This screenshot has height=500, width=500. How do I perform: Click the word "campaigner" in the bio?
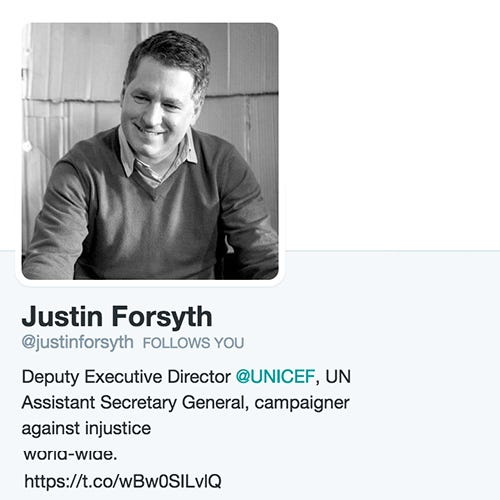[302, 403]
